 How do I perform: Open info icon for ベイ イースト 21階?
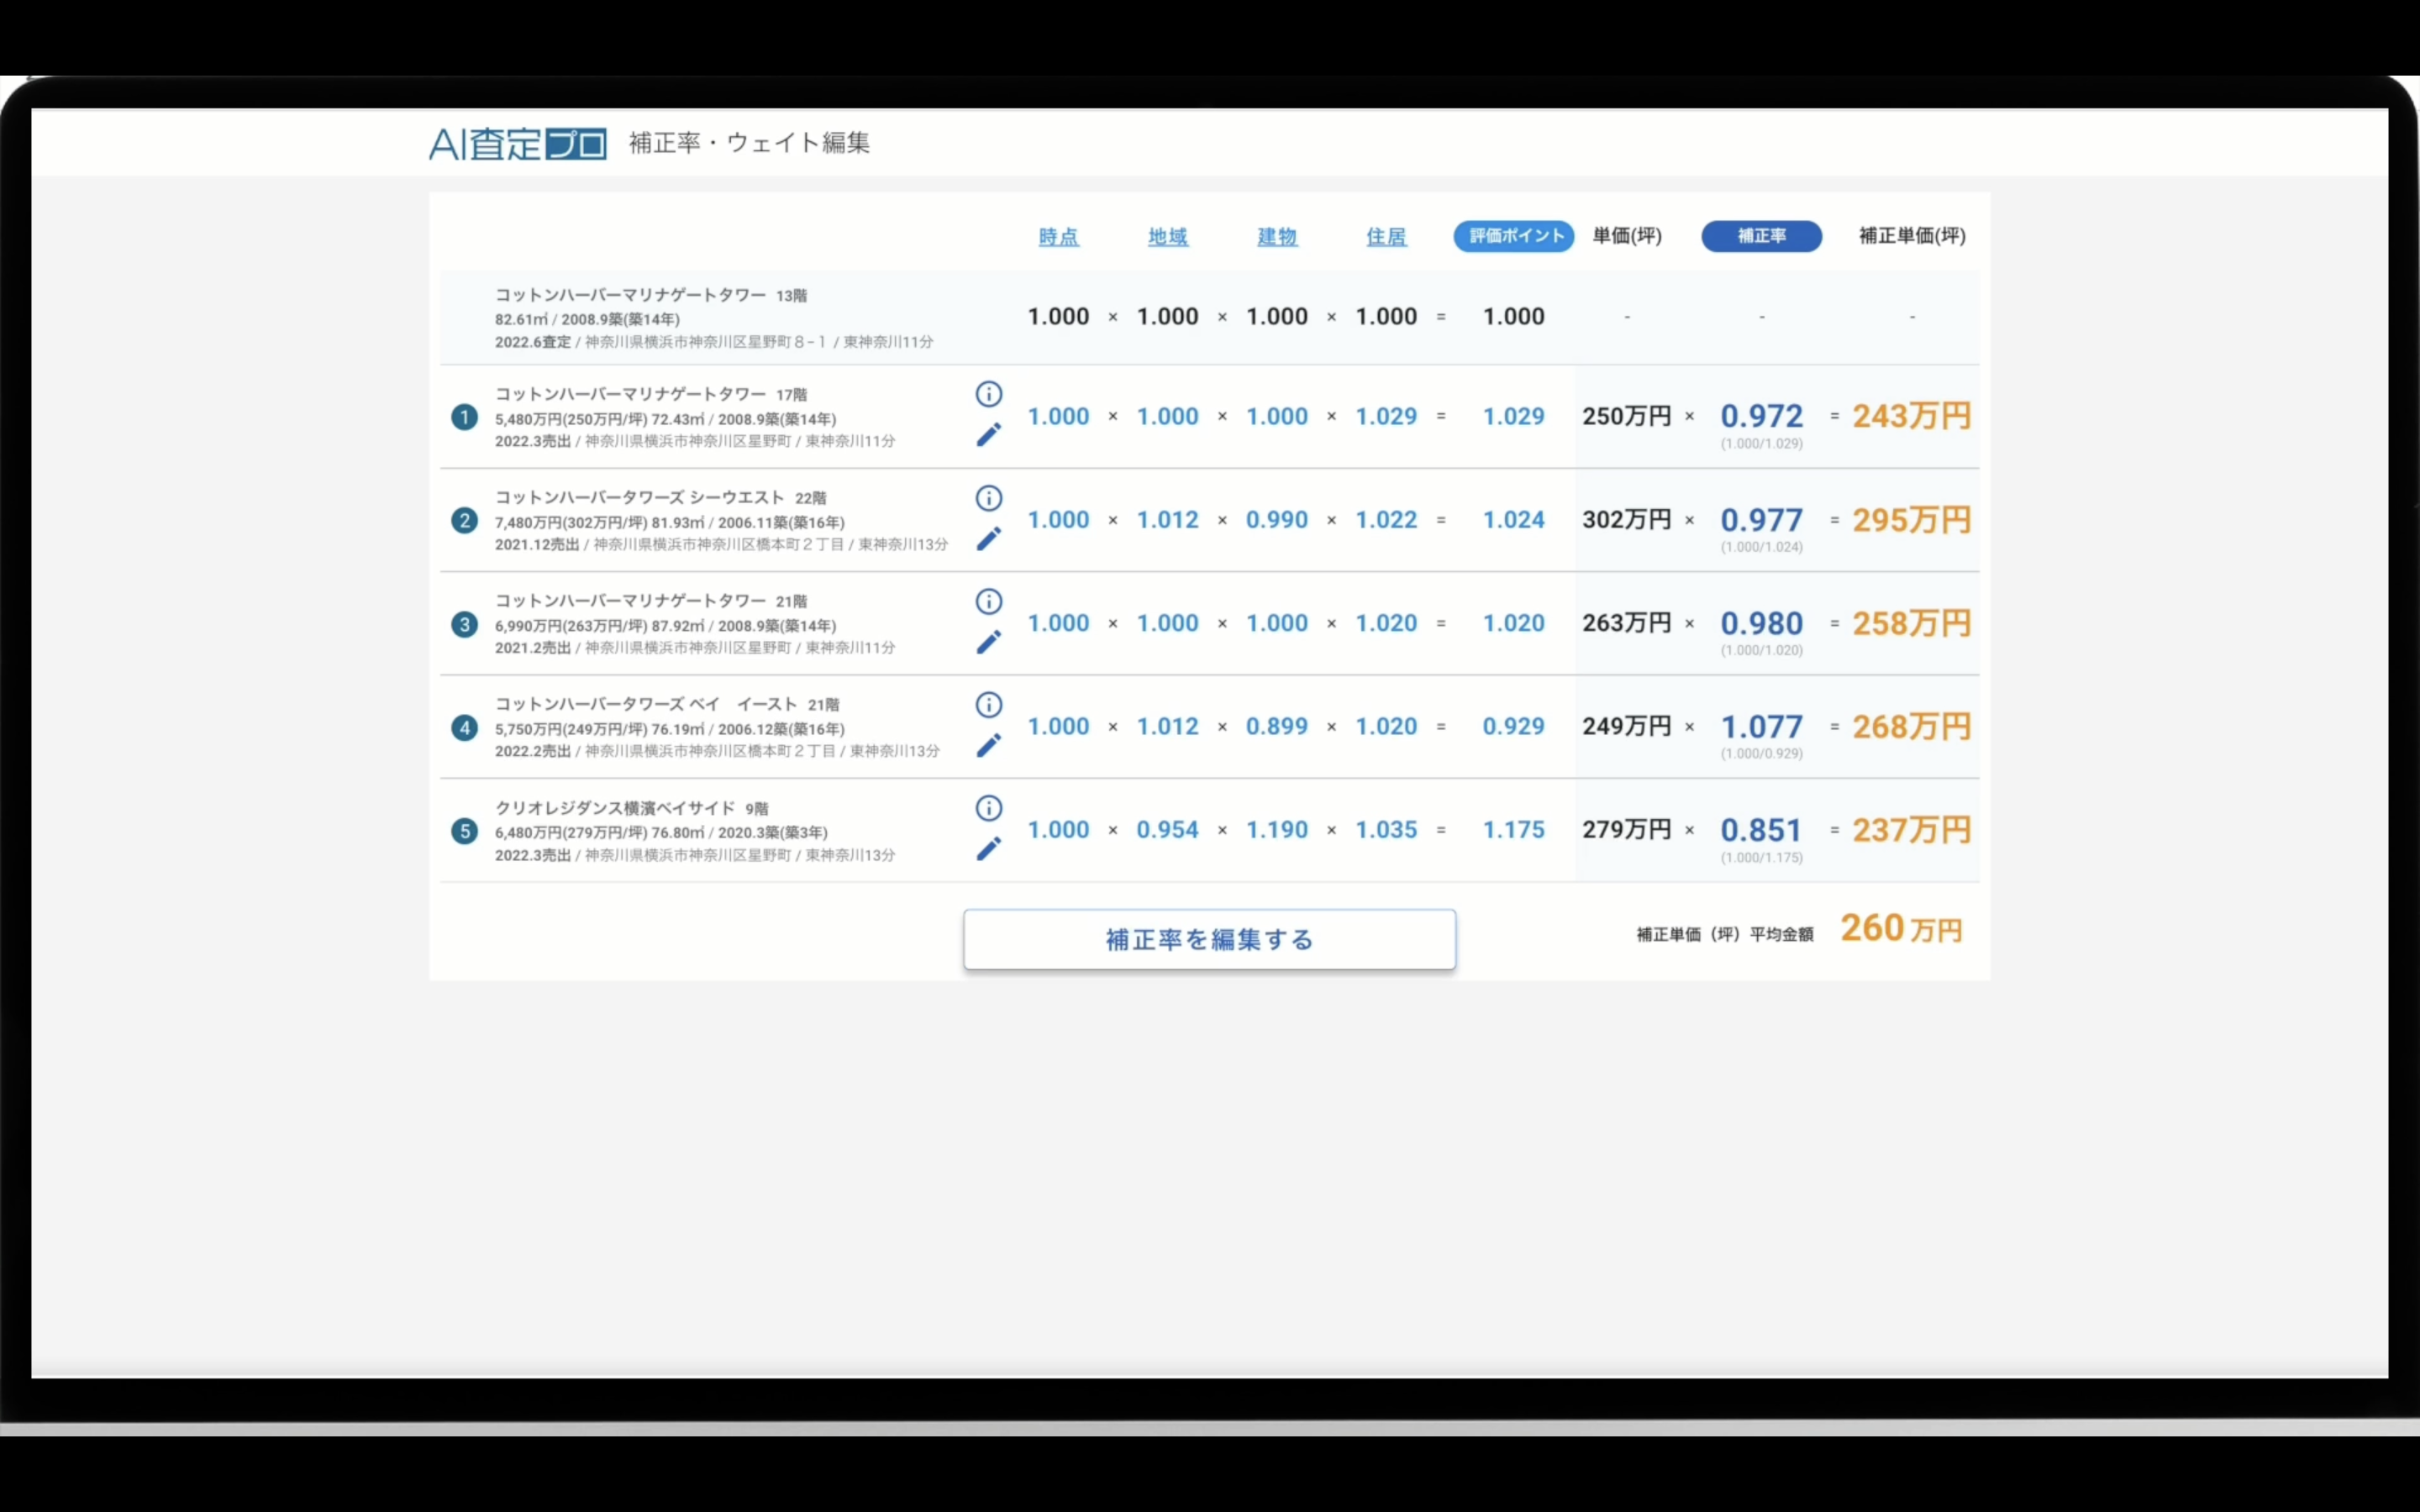tap(988, 705)
